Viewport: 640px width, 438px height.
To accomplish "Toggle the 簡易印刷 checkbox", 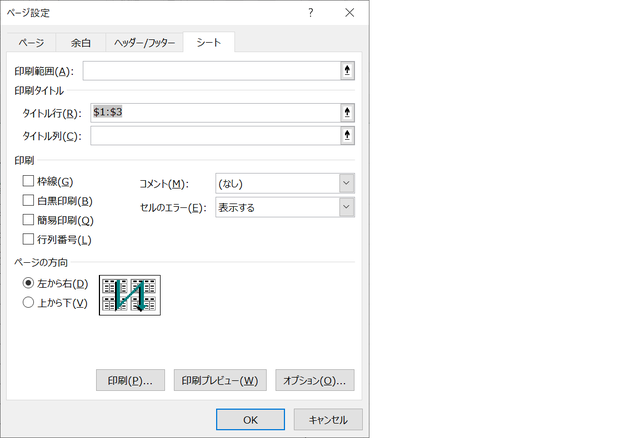I will click(28, 220).
